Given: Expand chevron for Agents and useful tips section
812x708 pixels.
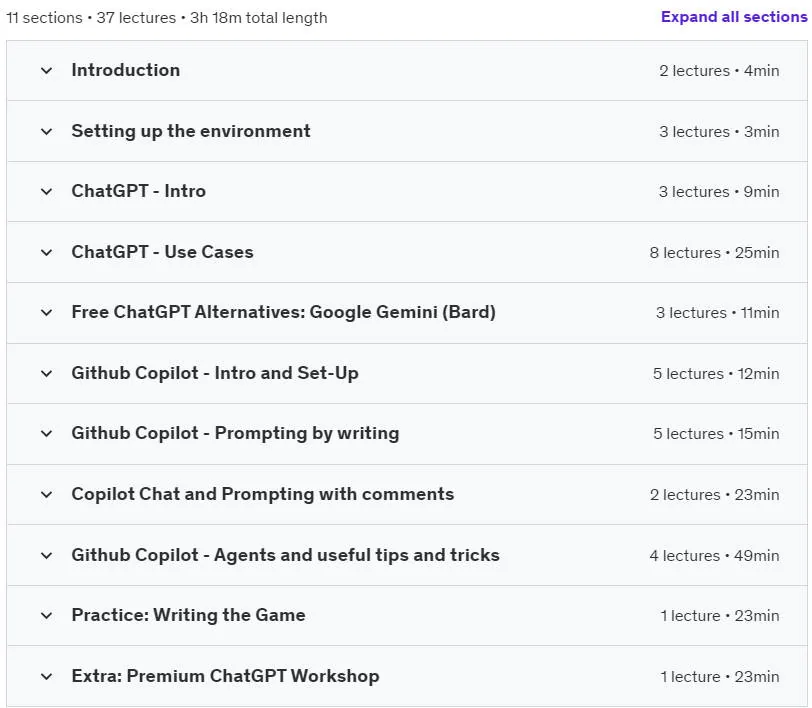Looking at the screenshot, I should click(47, 556).
